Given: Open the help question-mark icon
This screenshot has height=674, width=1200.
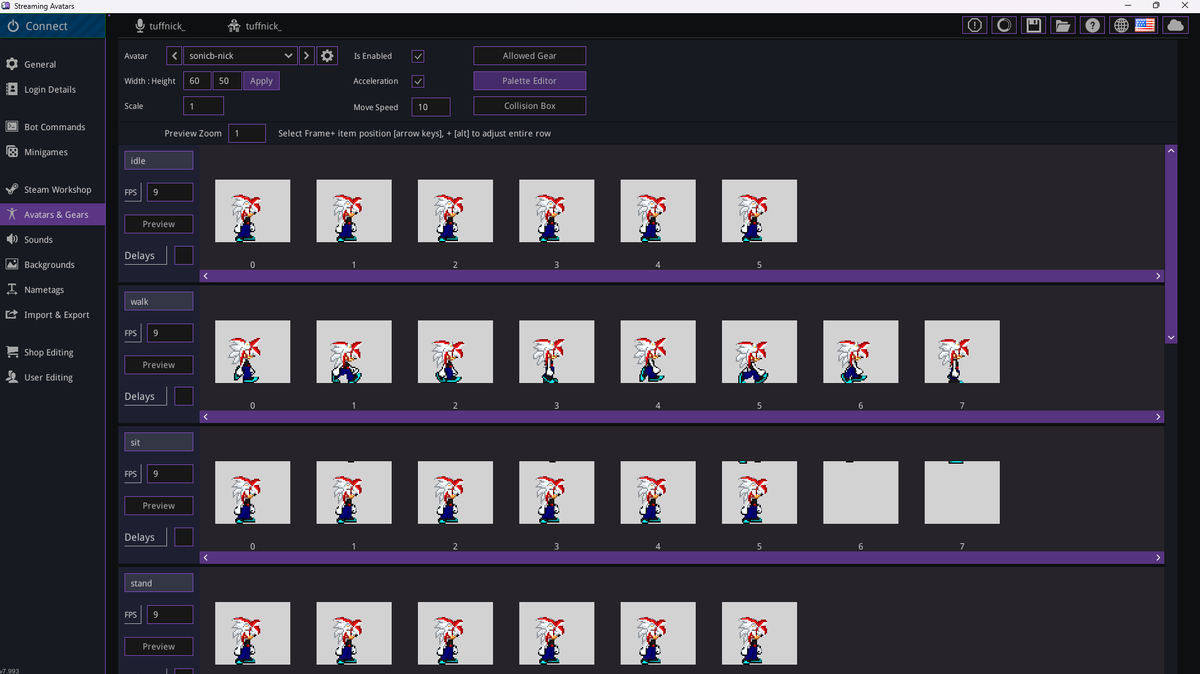Looking at the screenshot, I should pyautogui.click(x=1092, y=25).
